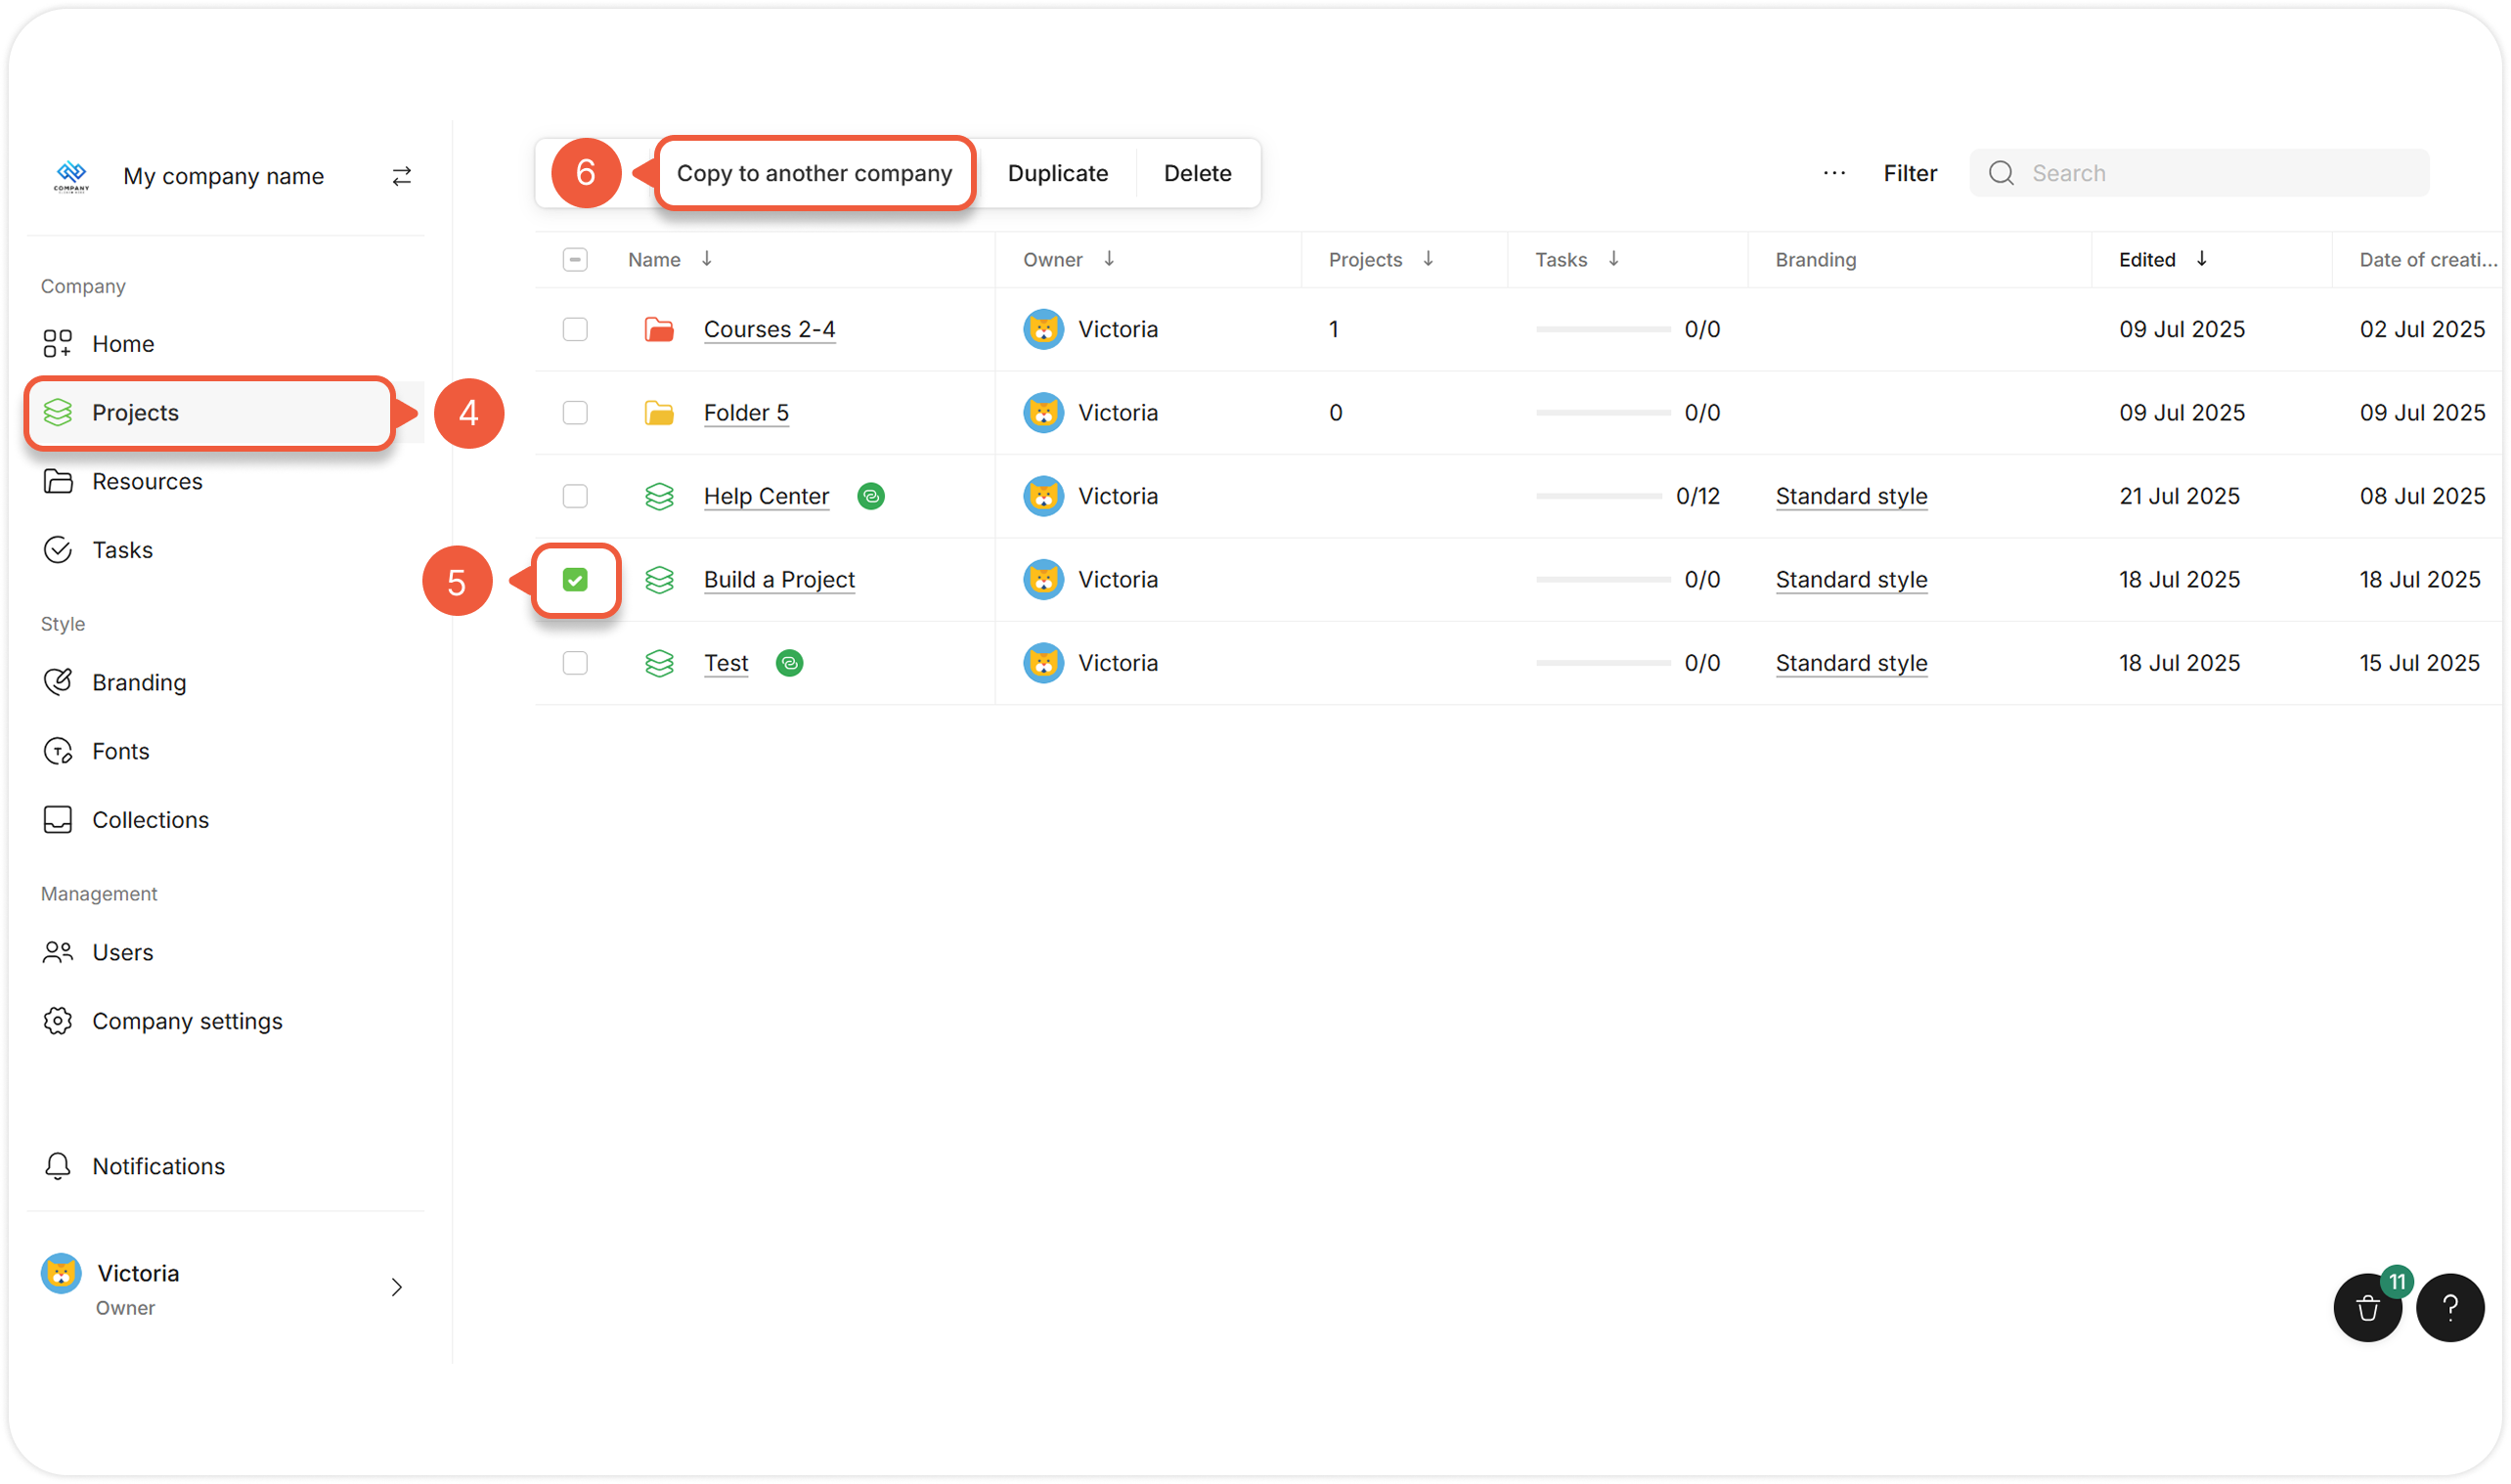Click the green badge beside Help Center
Viewport: 2511px width, 1484px height.
[871, 496]
